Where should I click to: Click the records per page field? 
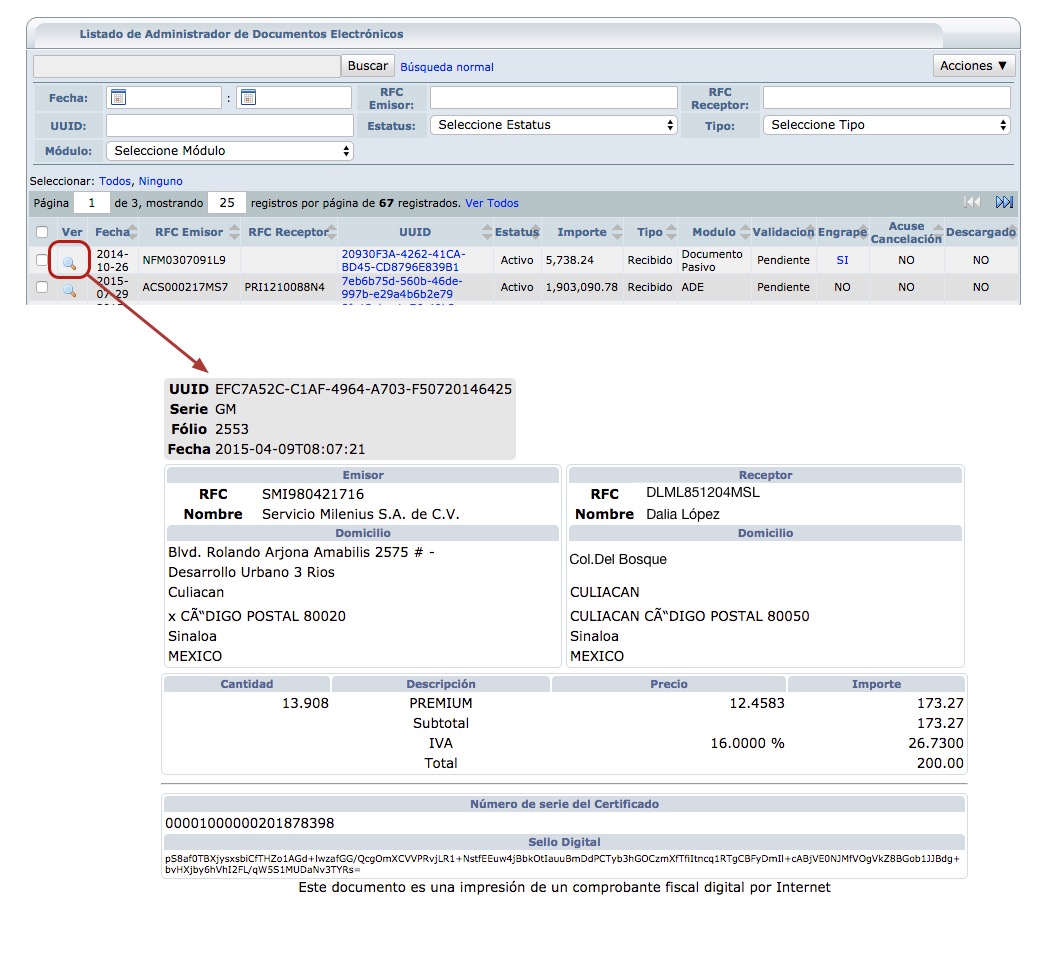227,203
